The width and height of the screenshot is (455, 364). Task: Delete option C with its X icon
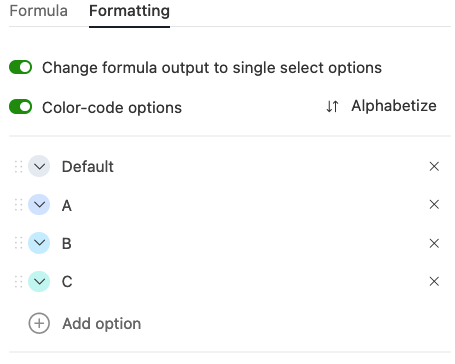434,282
